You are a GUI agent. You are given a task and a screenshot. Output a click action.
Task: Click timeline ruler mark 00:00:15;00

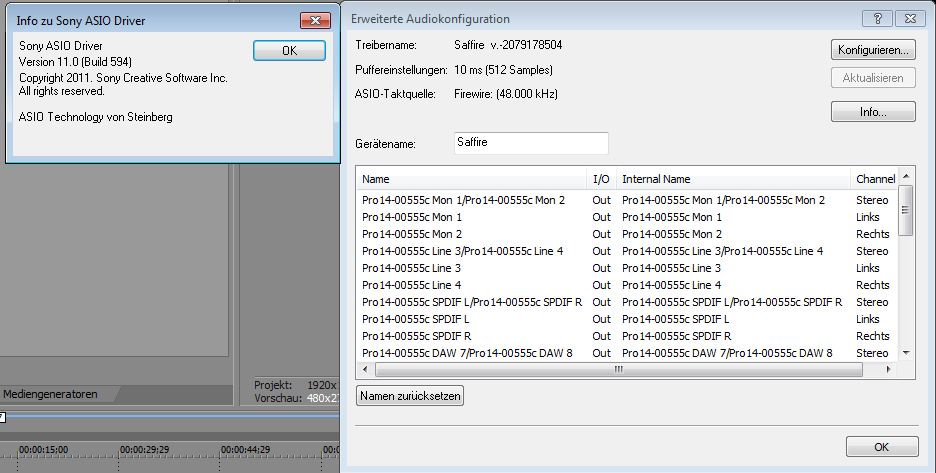[x=44, y=450]
